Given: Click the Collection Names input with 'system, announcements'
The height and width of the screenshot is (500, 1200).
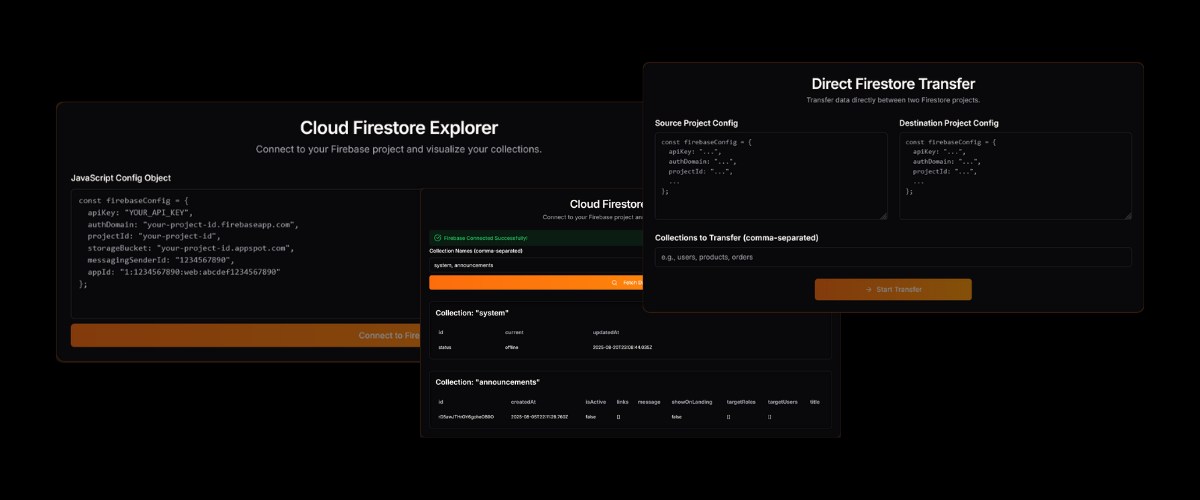Looking at the screenshot, I should coord(536,265).
